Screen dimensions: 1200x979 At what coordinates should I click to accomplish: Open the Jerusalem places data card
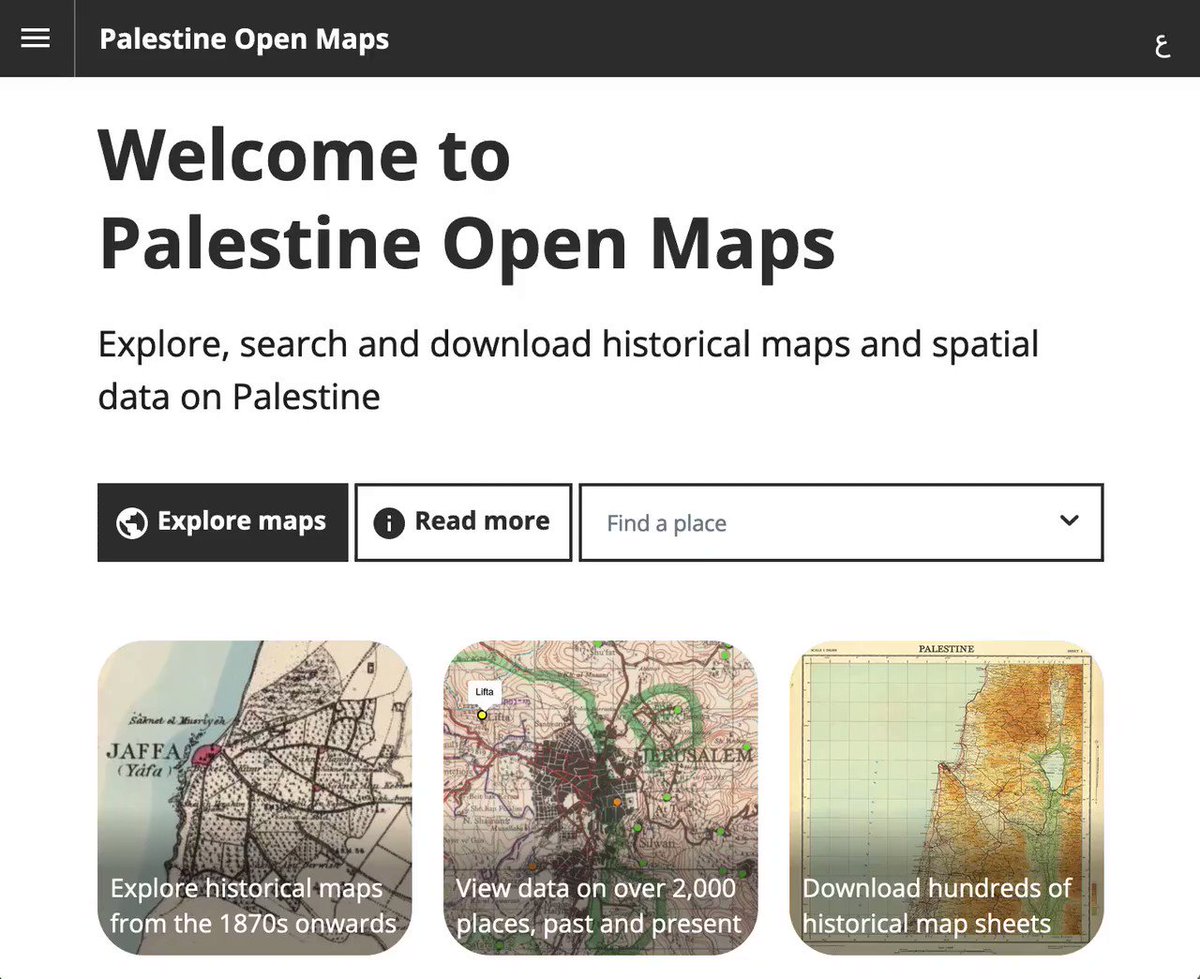click(x=600, y=798)
